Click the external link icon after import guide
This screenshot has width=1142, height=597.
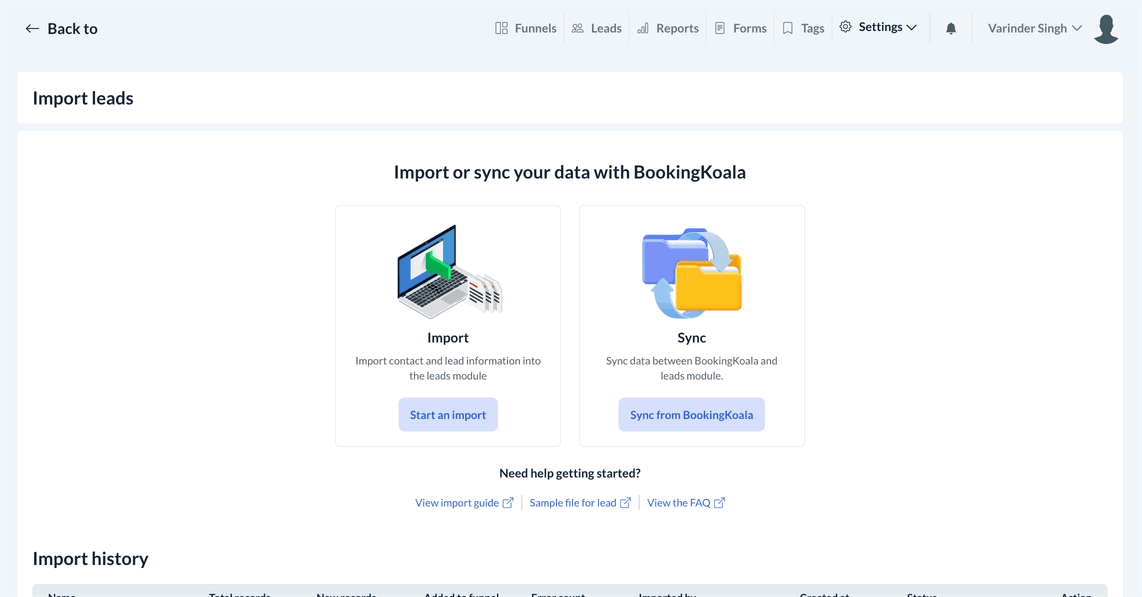tap(508, 503)
